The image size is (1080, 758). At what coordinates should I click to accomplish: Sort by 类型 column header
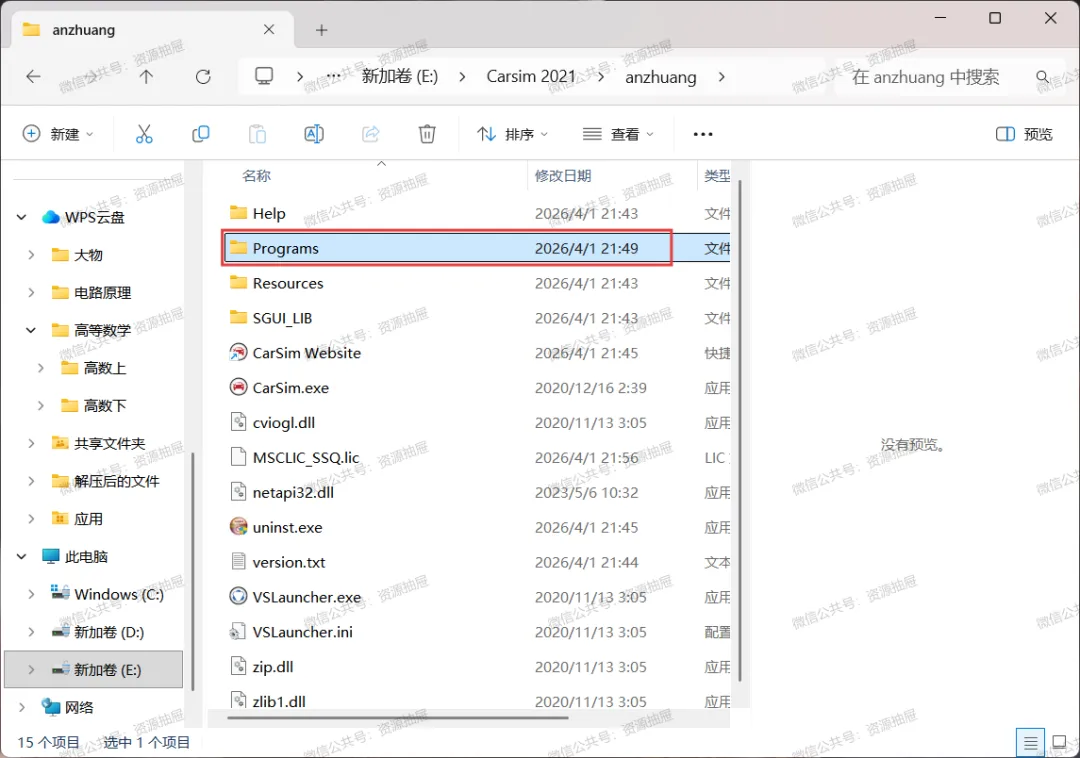(717, 176)
